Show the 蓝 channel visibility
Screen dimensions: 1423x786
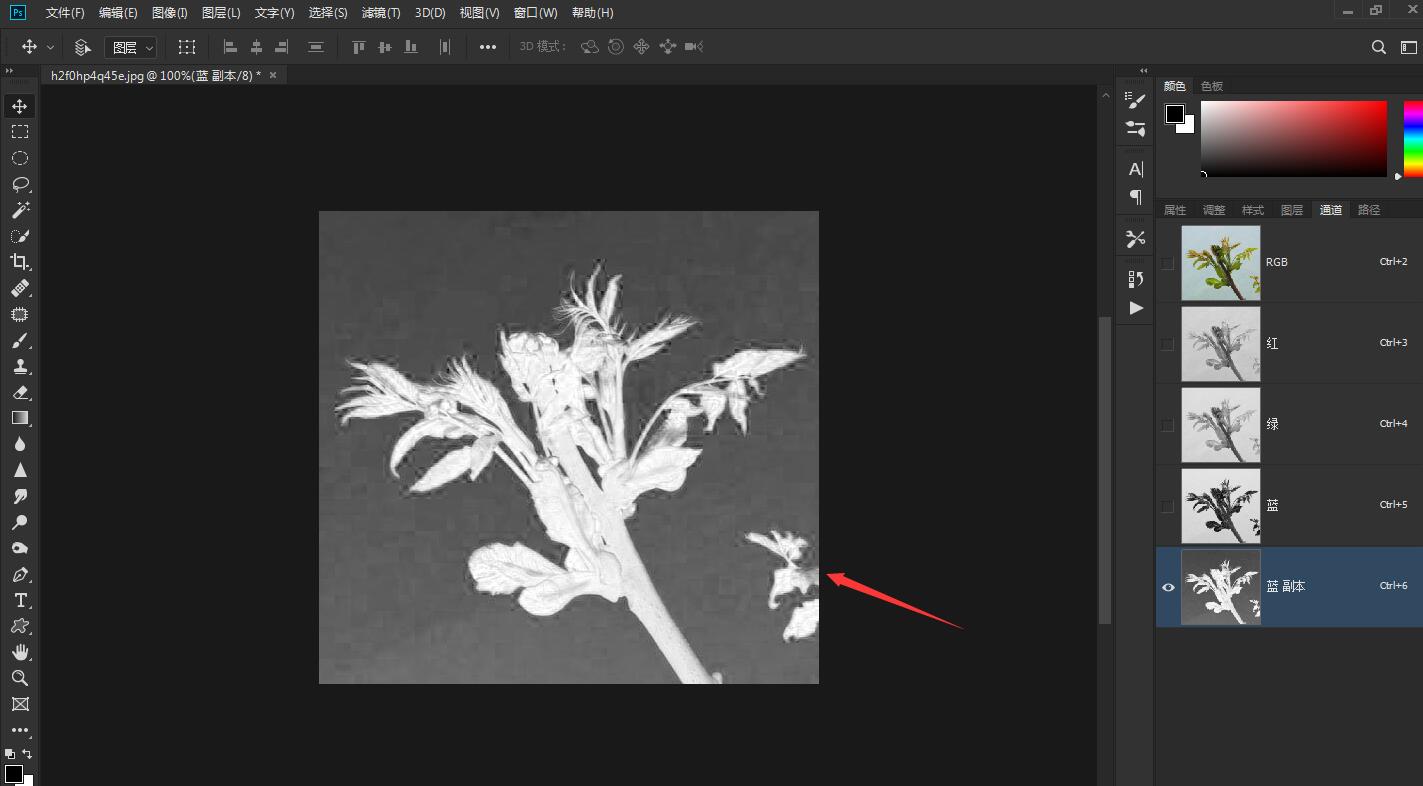[1168, 506]
